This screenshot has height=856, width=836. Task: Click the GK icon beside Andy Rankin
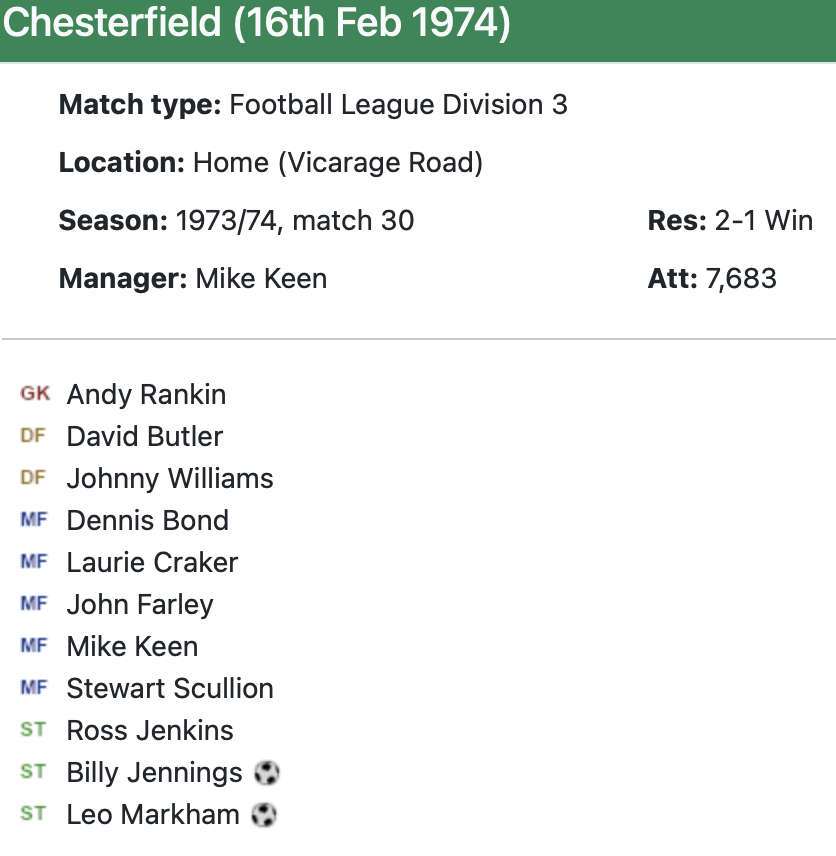click(34, 394)
